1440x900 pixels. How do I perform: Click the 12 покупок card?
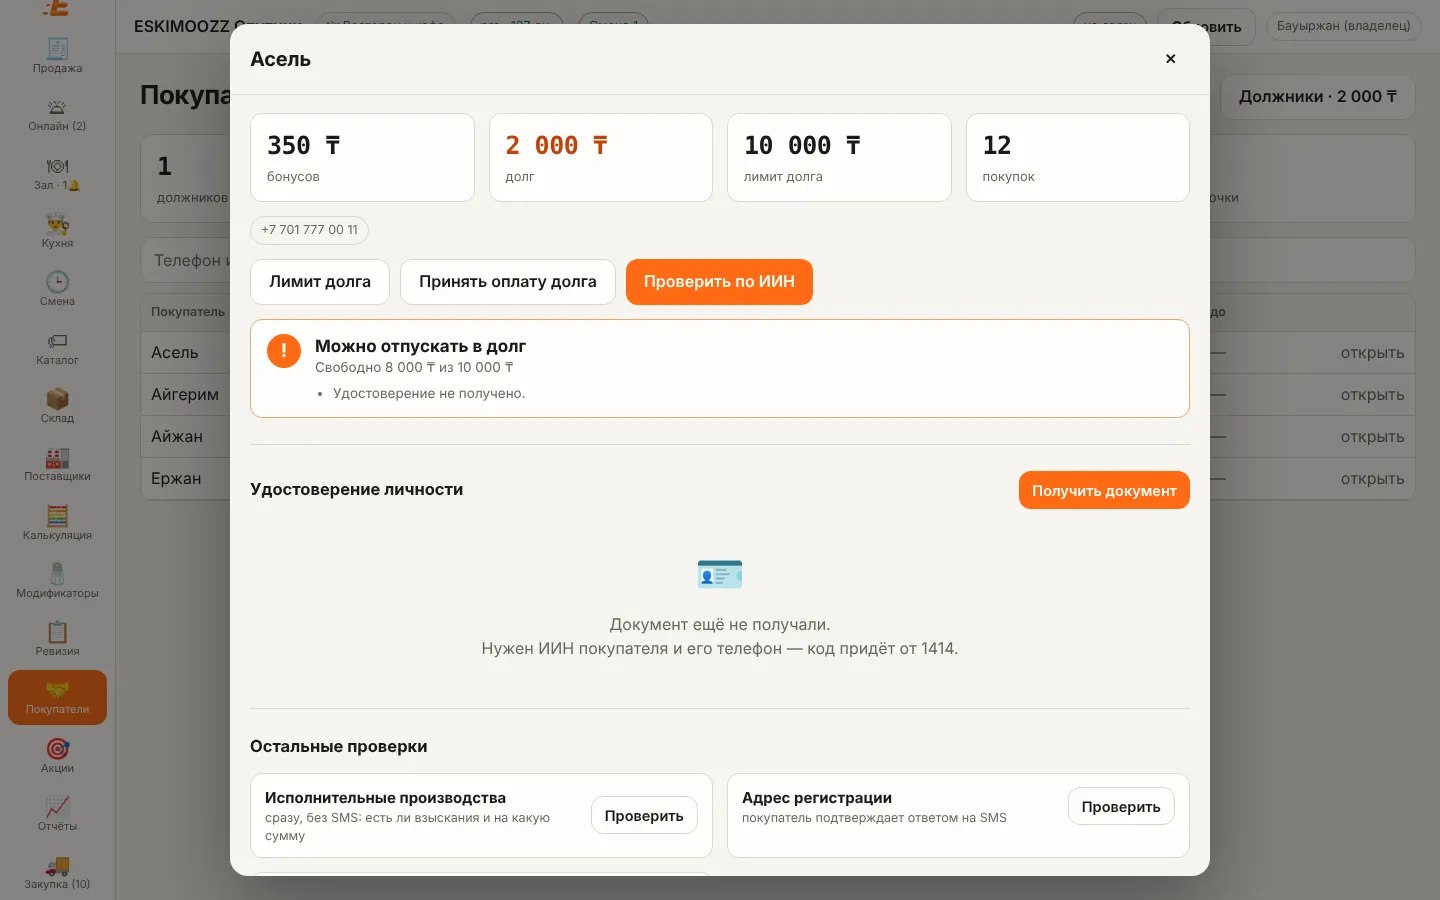coord(1078,157)
